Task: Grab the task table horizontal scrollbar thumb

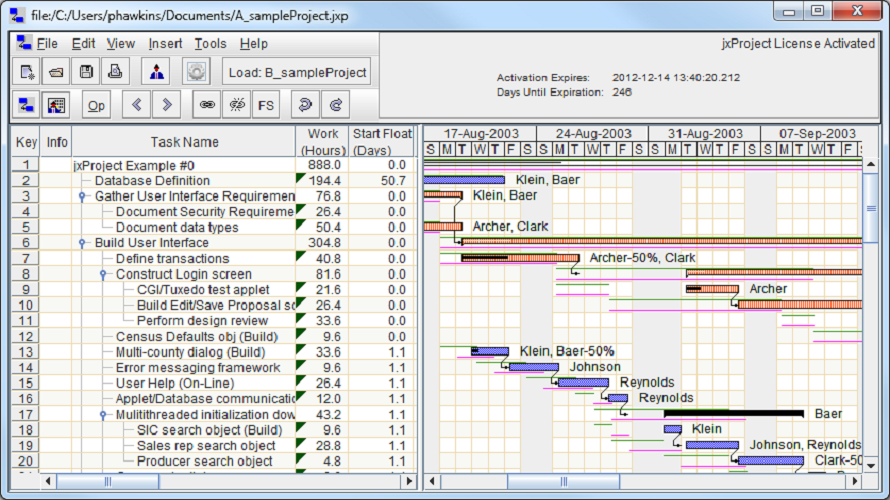Action: (107, 482)
